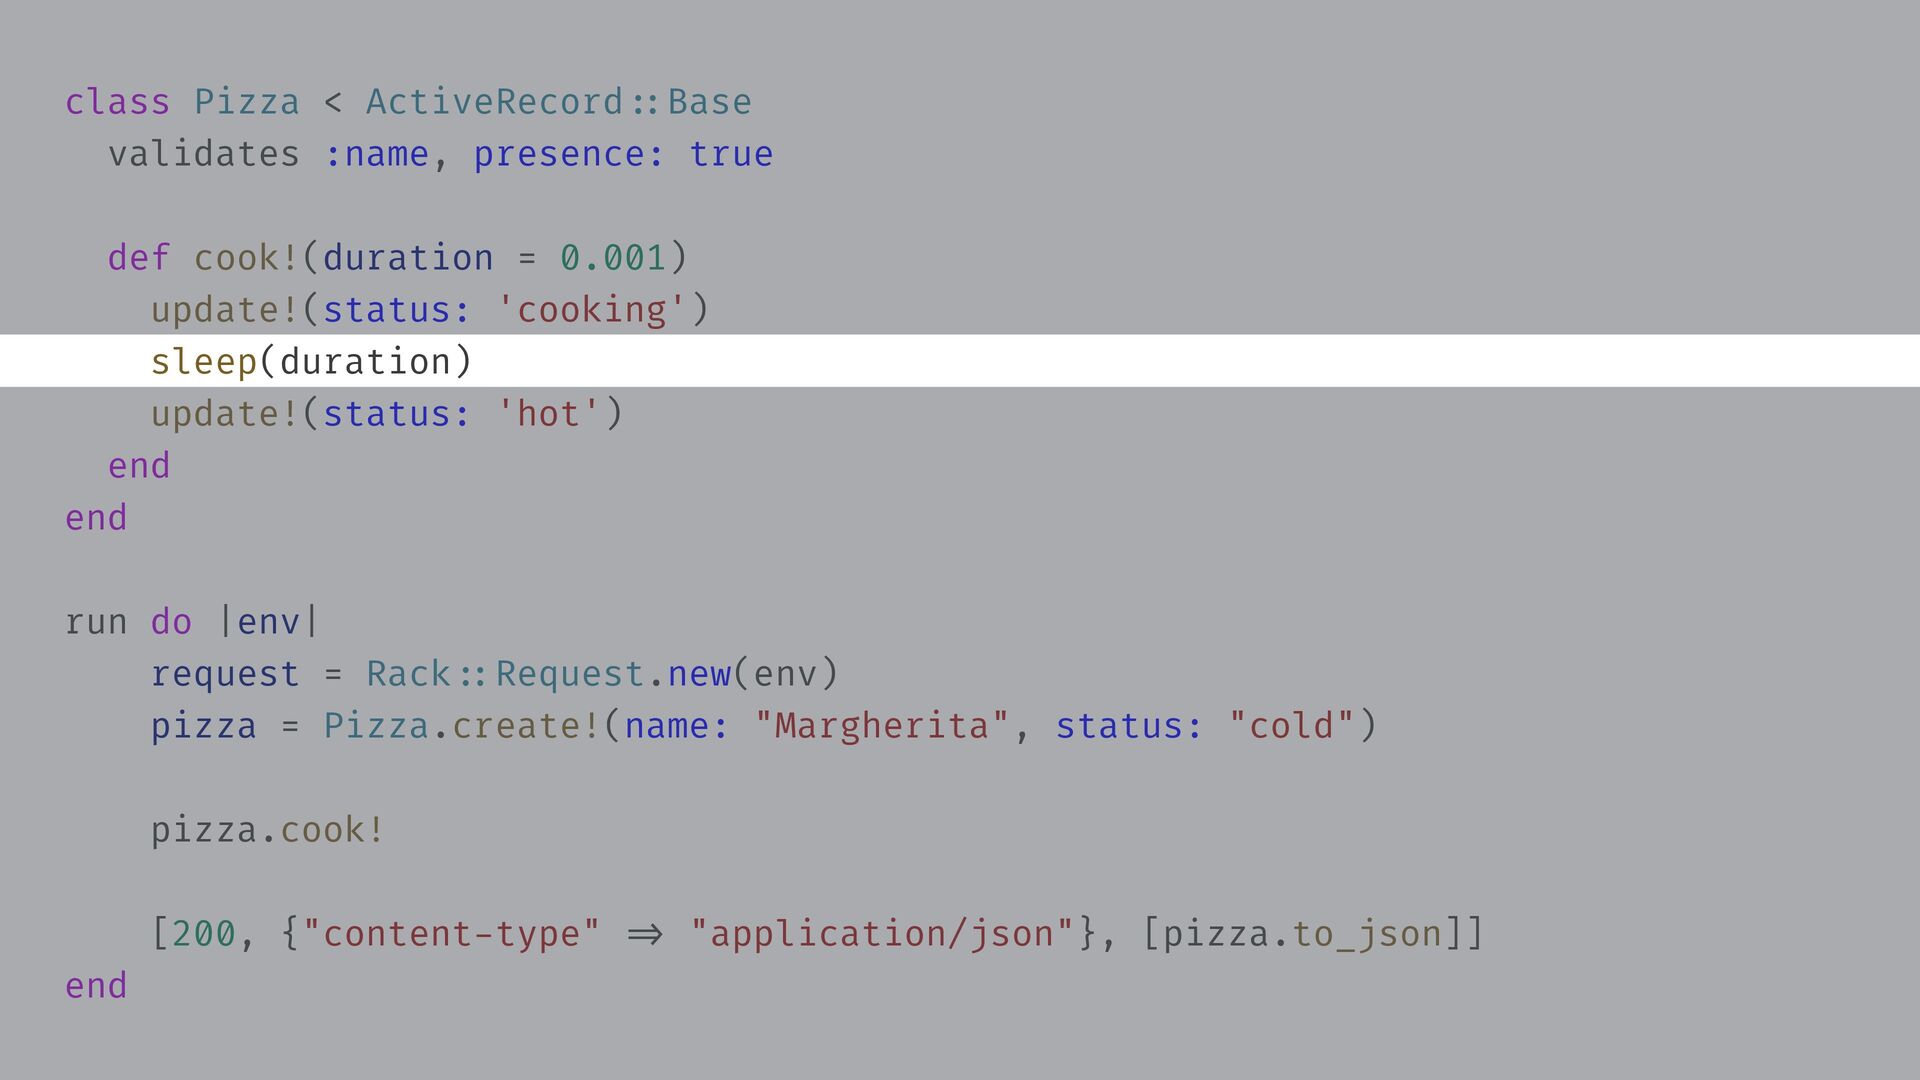Click the "Margherita" name string
This screenshot has height=1080, width=1920.
pos(881,726)
